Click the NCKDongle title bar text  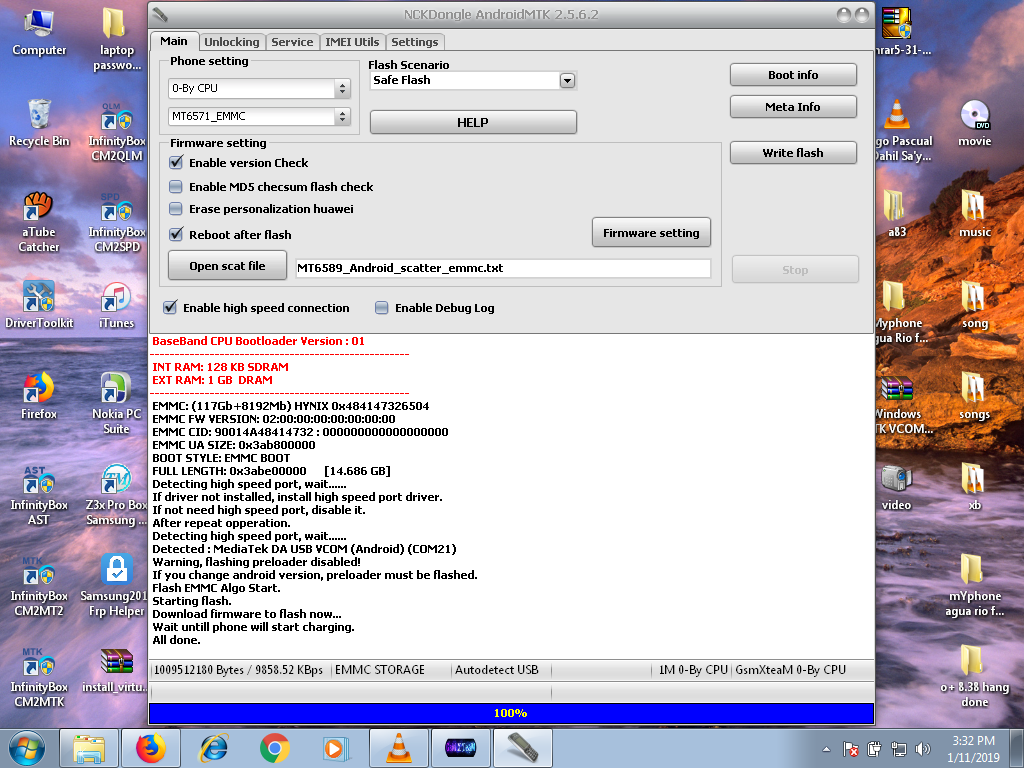coord(501,14)
